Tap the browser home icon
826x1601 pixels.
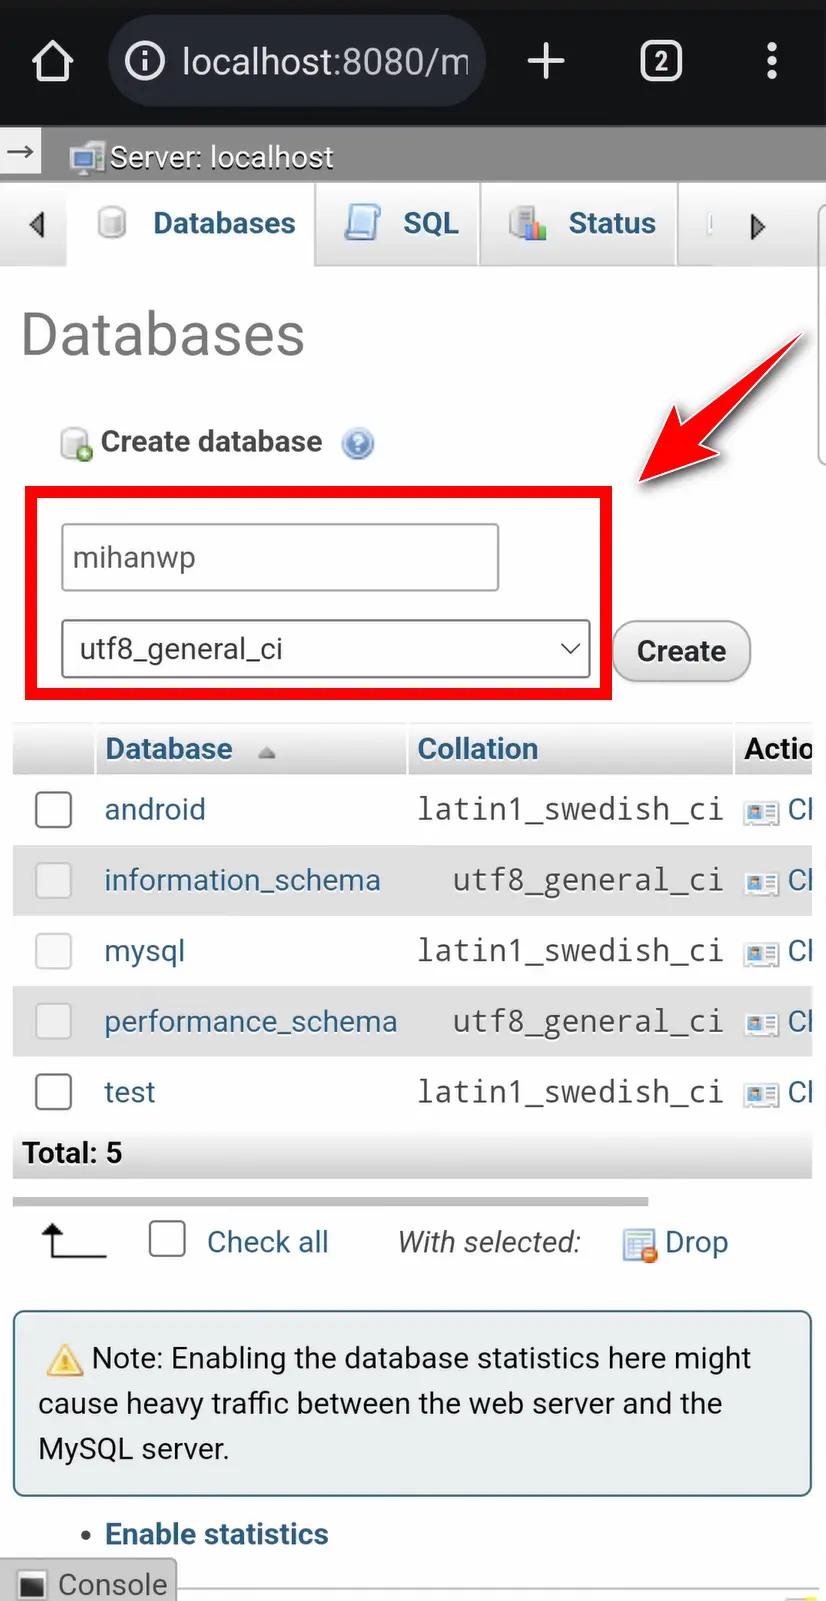point(52,62)
